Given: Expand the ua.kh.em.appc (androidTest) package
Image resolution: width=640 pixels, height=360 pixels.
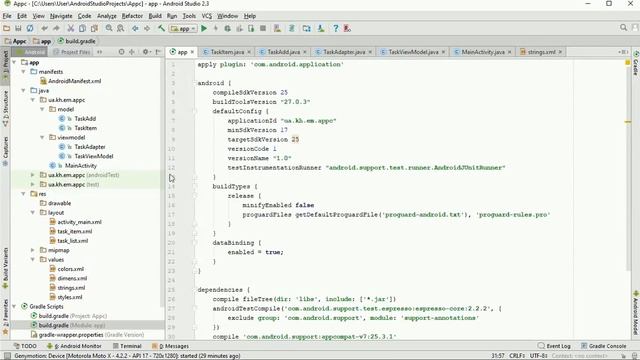Looking at the screenshot, I should pyautogui.click(x=33, y=175).
